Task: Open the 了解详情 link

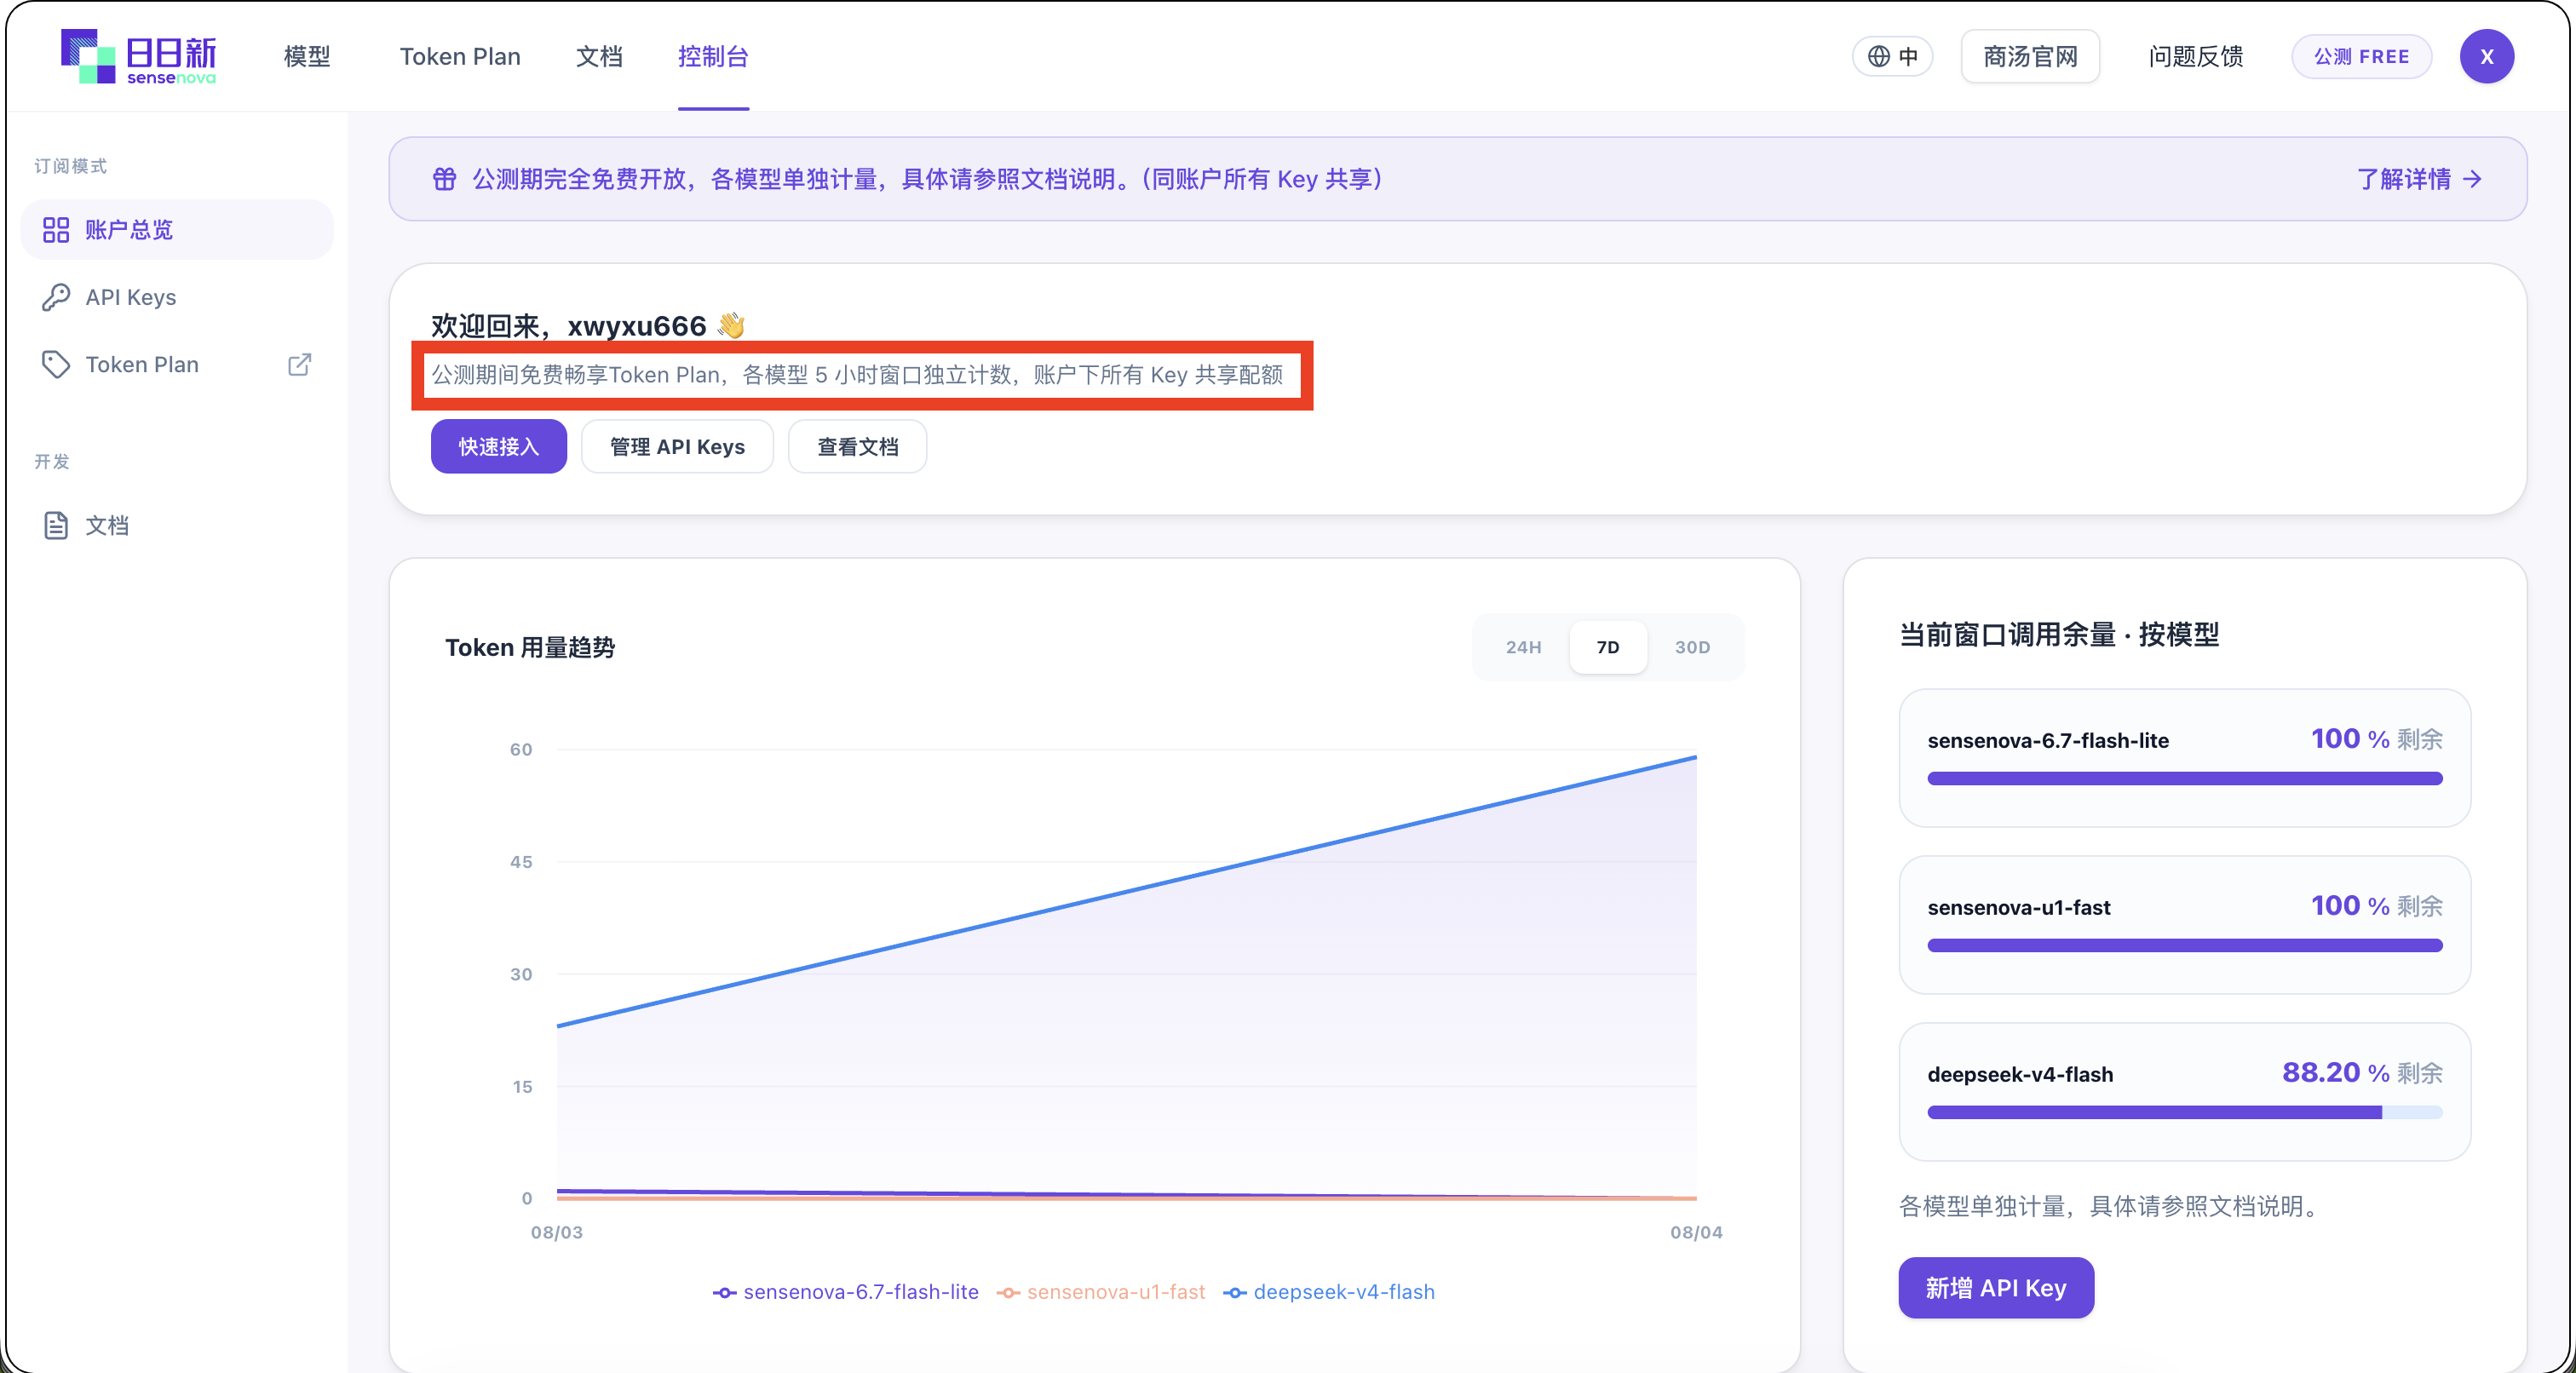Action: click(x=2419, y=179)
